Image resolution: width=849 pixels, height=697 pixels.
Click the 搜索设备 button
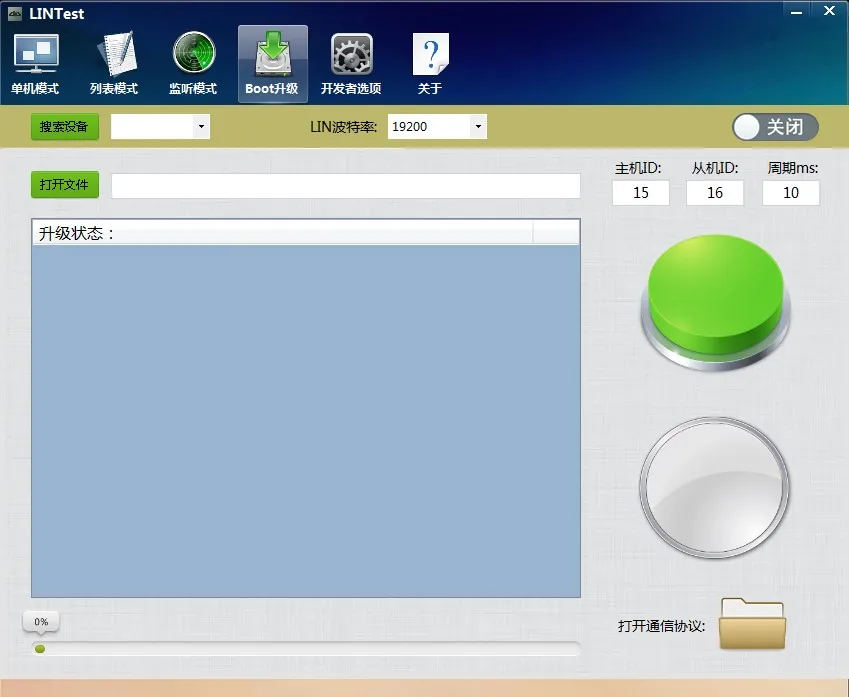coord(64,127)
